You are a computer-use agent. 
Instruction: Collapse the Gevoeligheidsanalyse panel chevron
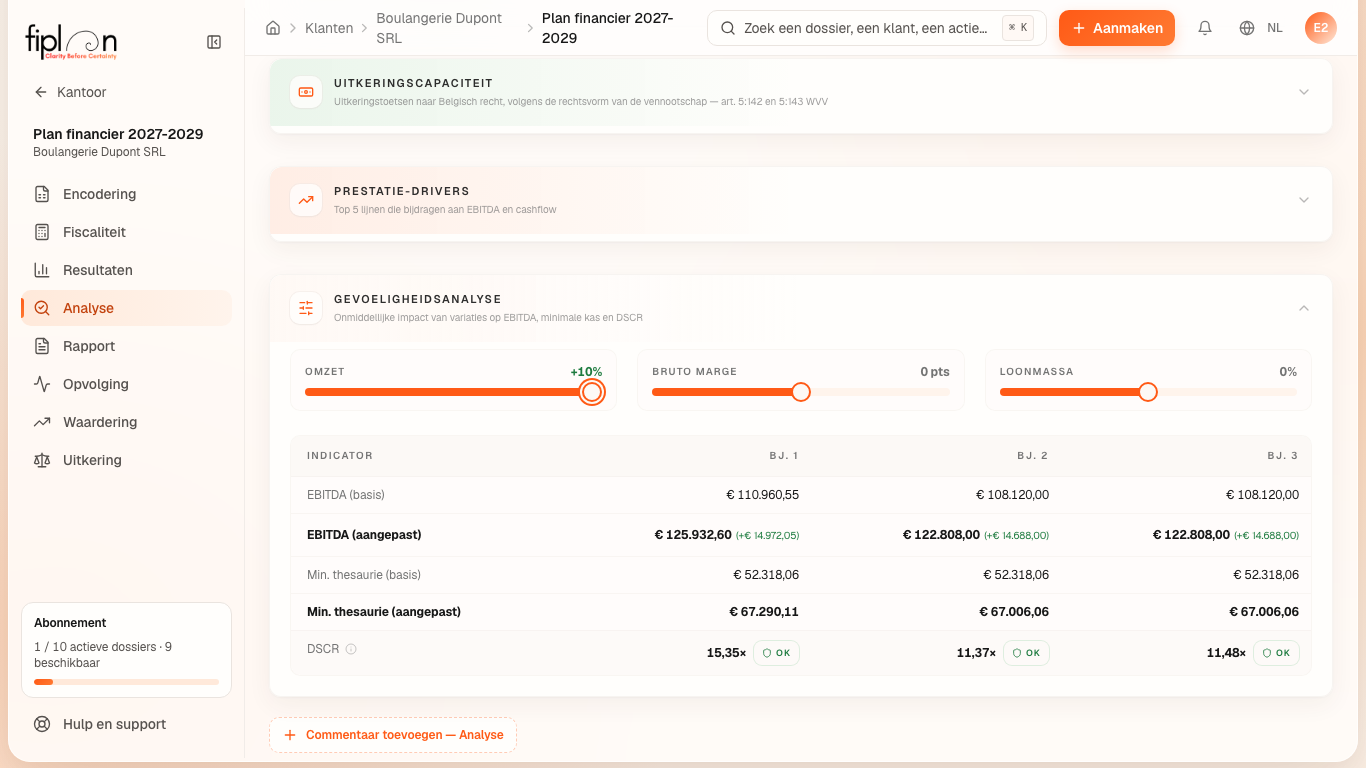[x=1304, y=308]
